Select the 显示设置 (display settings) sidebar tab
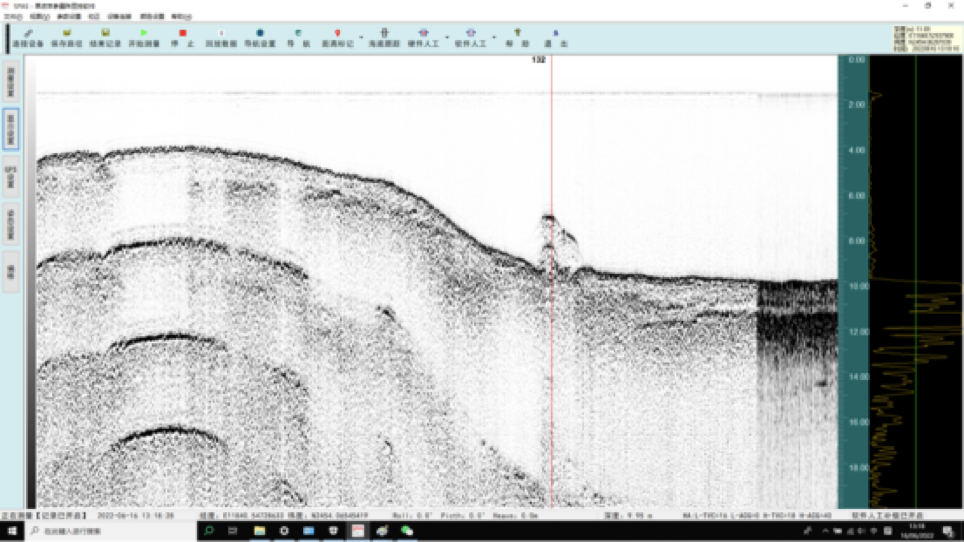Screen dimensions: 964x542 pos(11,128)
